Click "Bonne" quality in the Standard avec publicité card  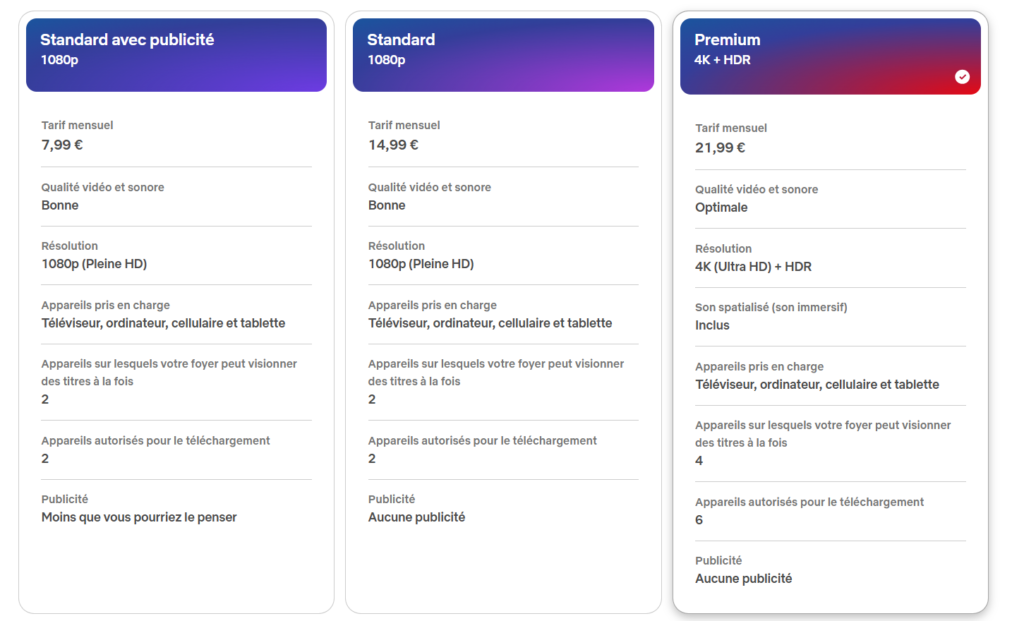tap(60, 206)
